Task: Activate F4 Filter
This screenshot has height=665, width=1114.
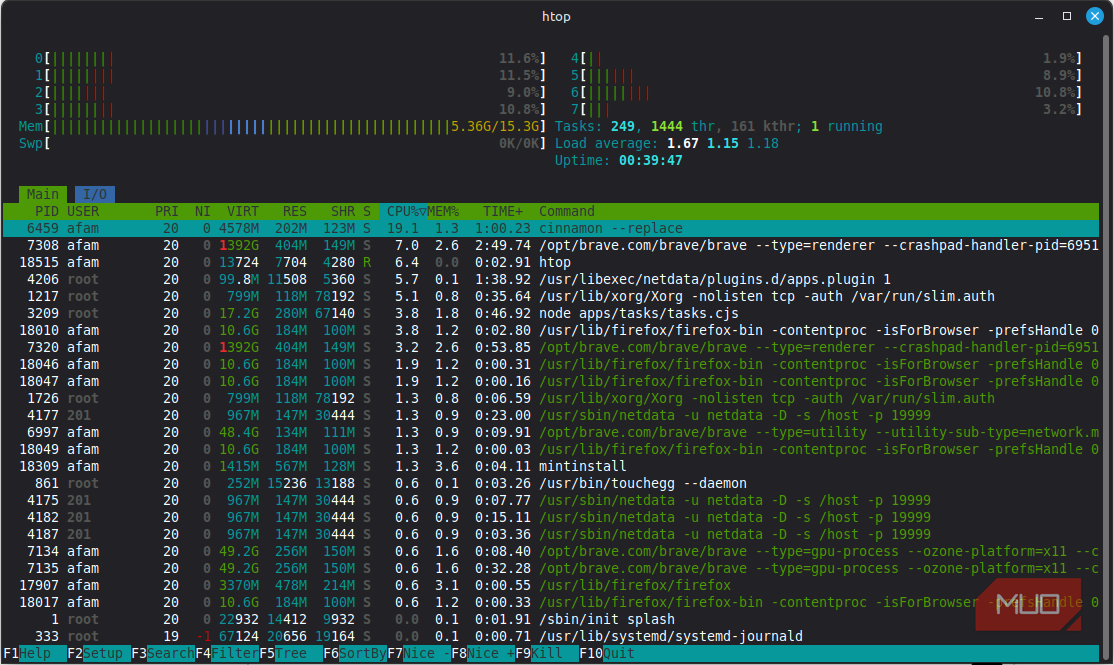Action: pyautogui.click(x=227, y=653)
